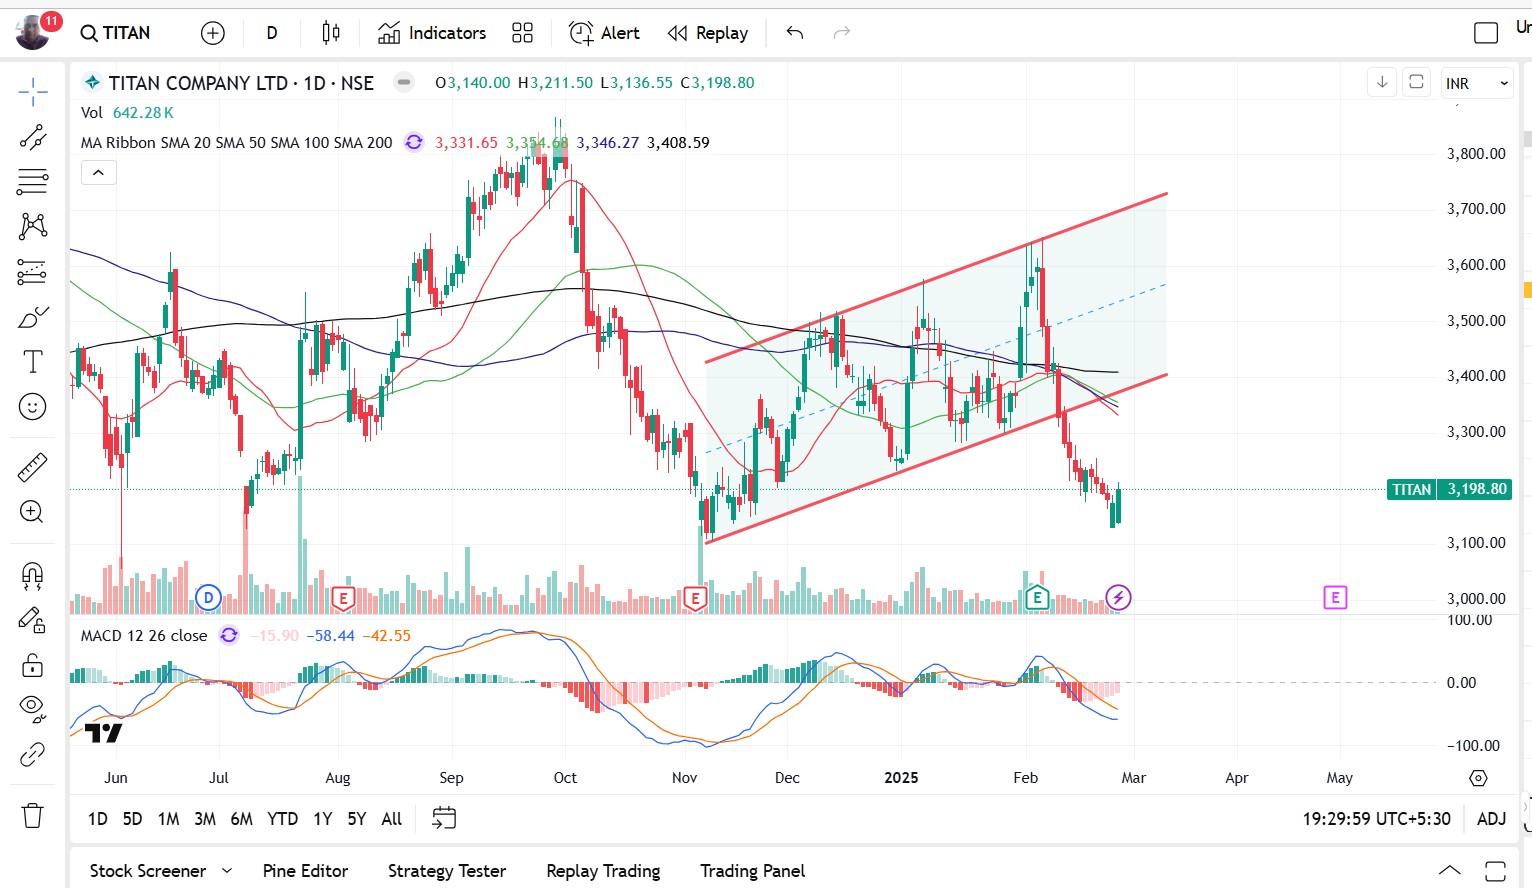Redo the last undone action
The width and height of the screenshot is (1532, 888).
pos(842,33)
